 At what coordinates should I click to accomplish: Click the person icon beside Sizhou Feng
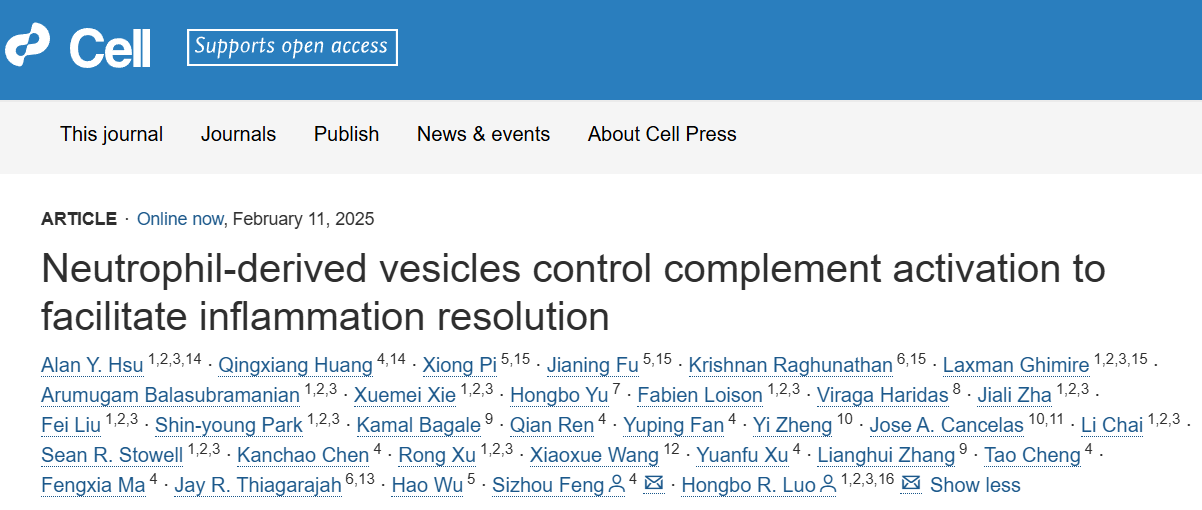618,485
